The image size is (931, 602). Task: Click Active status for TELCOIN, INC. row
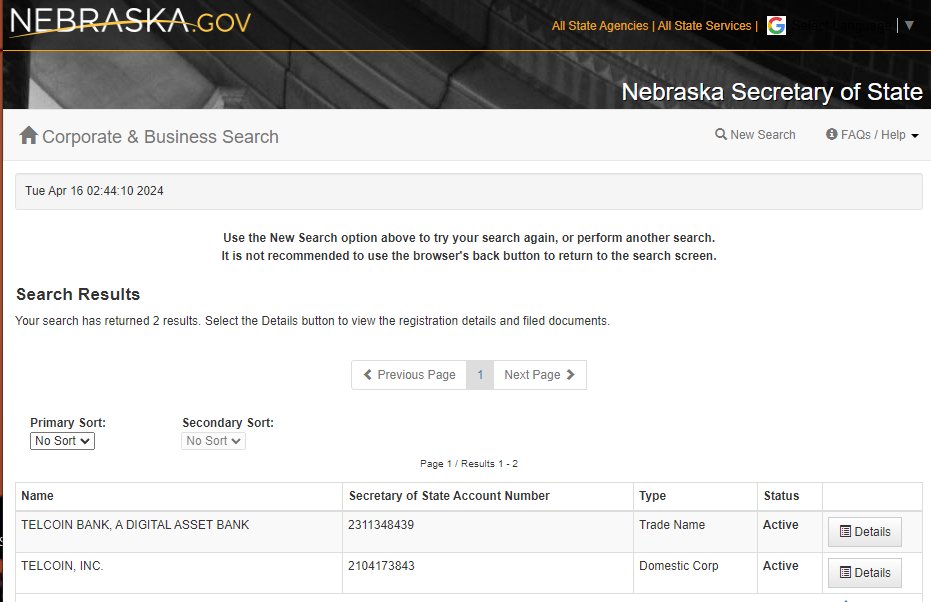(x=781, y=566)
